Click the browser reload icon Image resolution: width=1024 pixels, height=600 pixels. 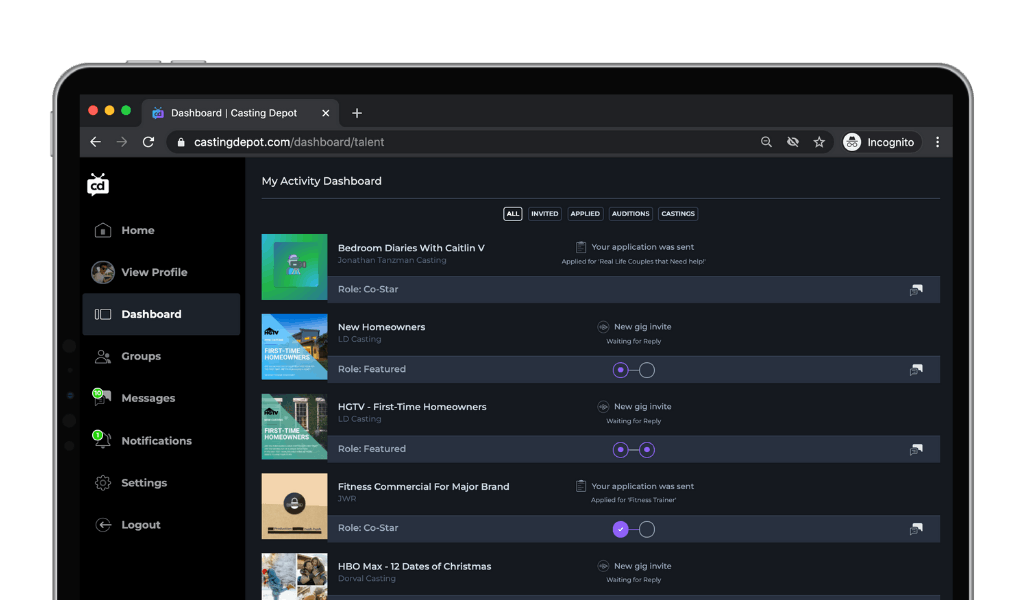pyautogui.click(x=148, y=142)
